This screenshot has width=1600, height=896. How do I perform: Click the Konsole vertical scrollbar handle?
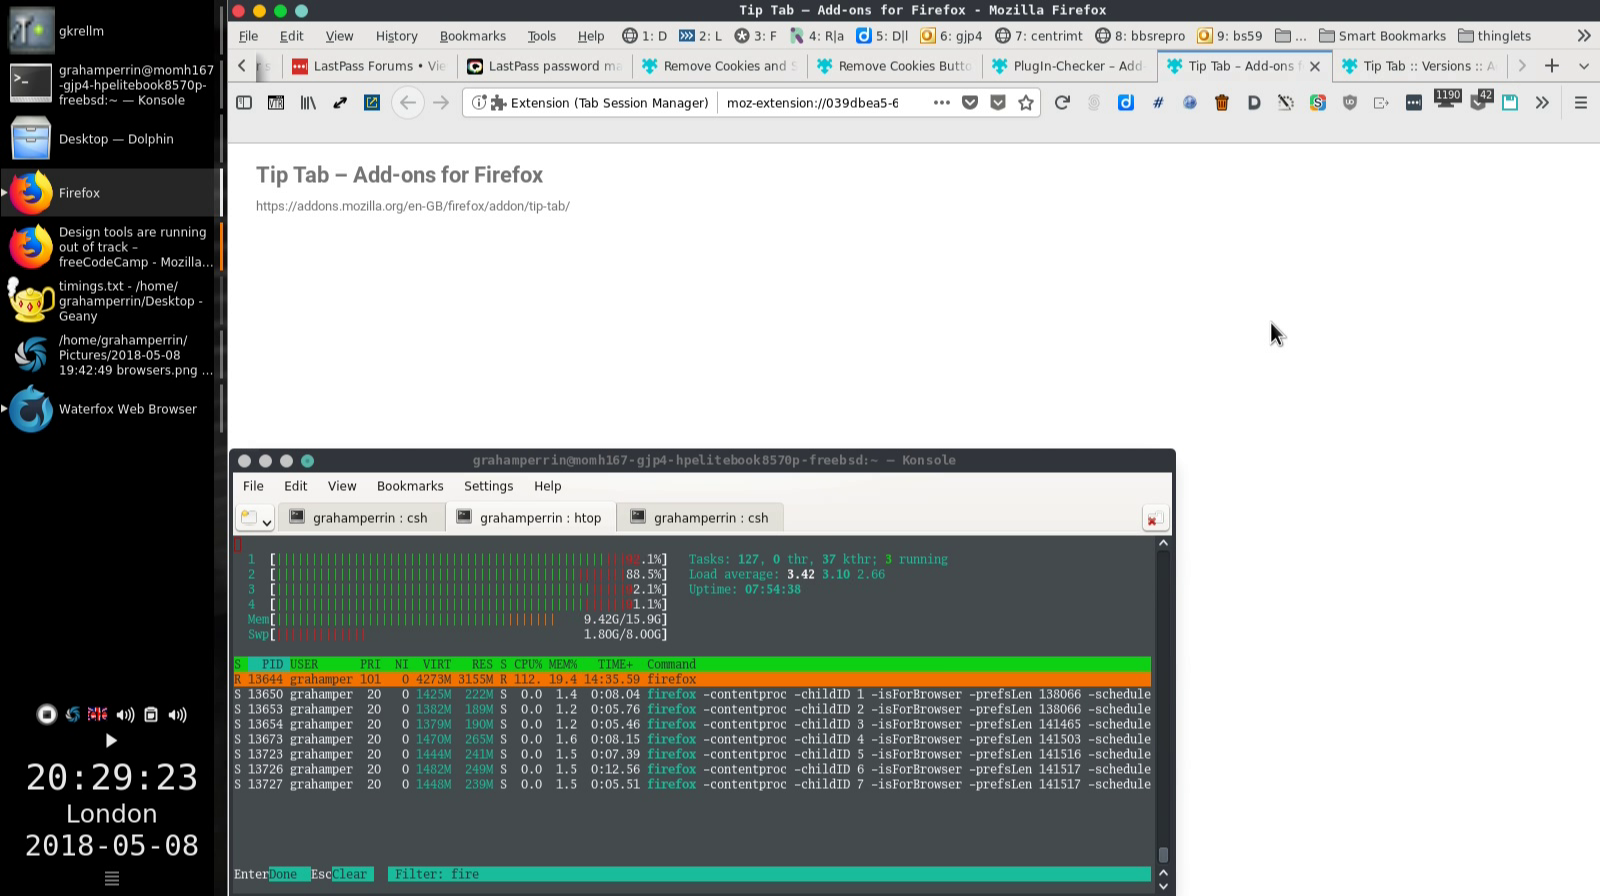click(x=1163, y=855)
